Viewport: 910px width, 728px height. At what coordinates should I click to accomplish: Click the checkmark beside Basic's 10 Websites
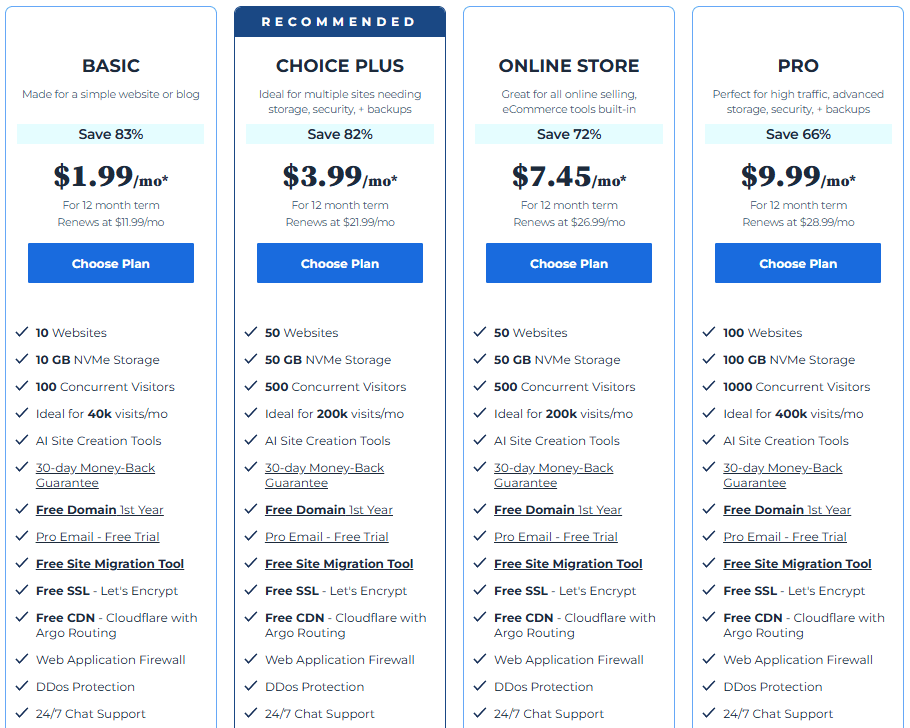coord(20,332)
